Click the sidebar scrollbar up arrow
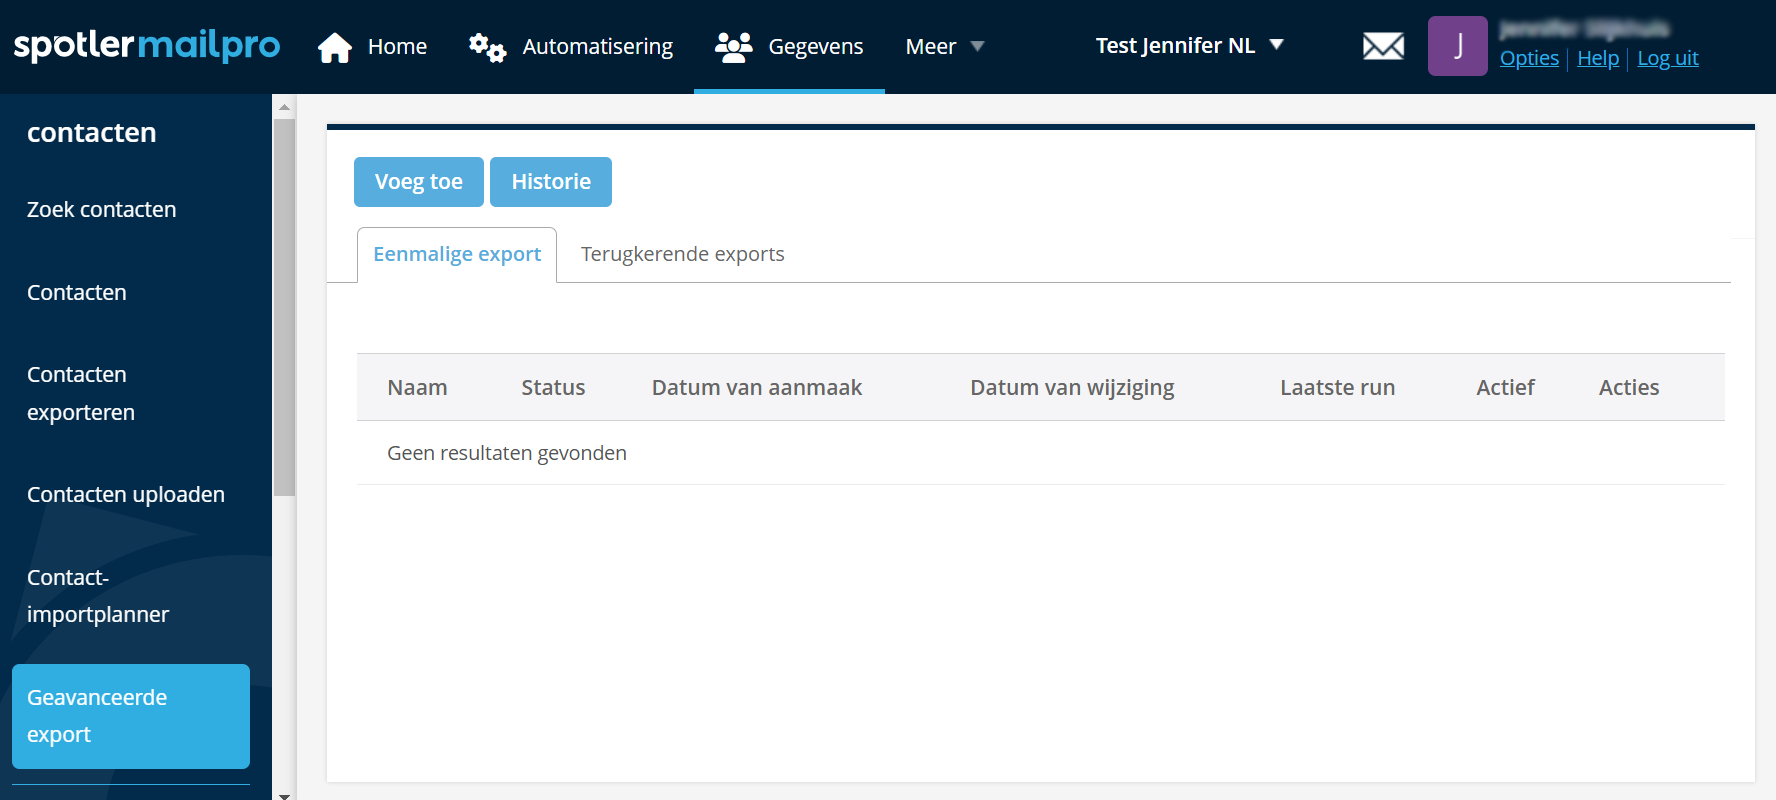The width and height of the screenshot is (1776, 800). pos(285,106)
